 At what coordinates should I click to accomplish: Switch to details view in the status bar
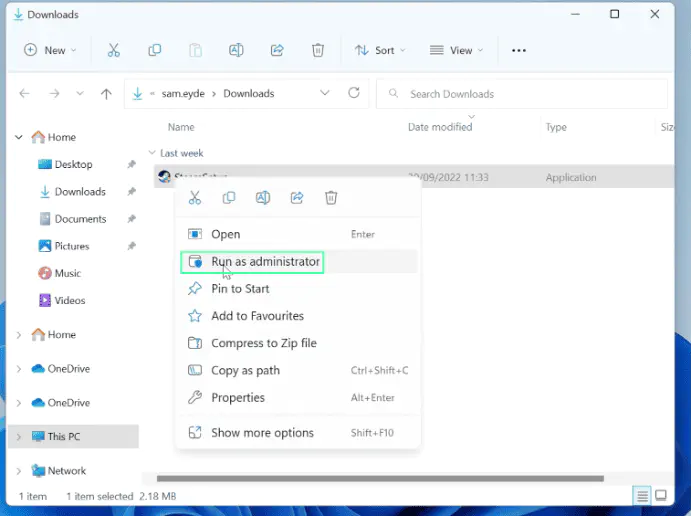[x=641, y=496]
